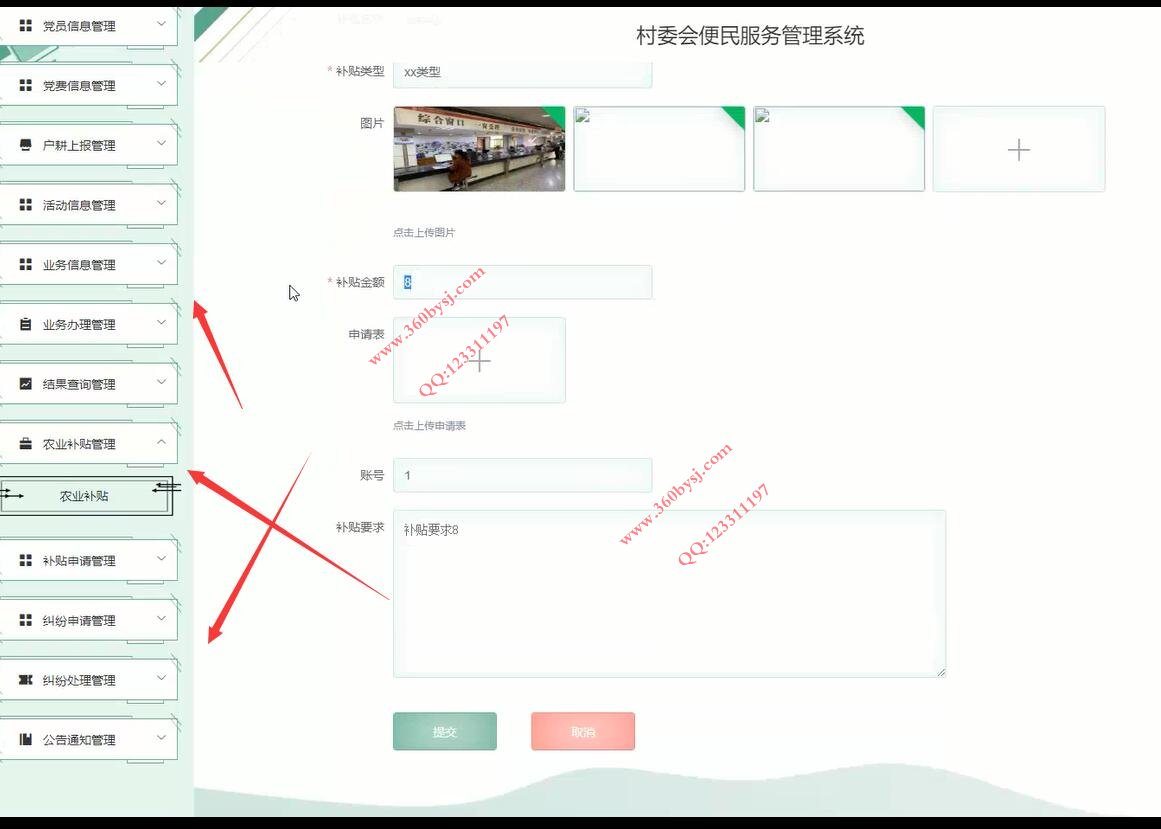Click the 纠纷申请管理 grid icon

[25, 620]
